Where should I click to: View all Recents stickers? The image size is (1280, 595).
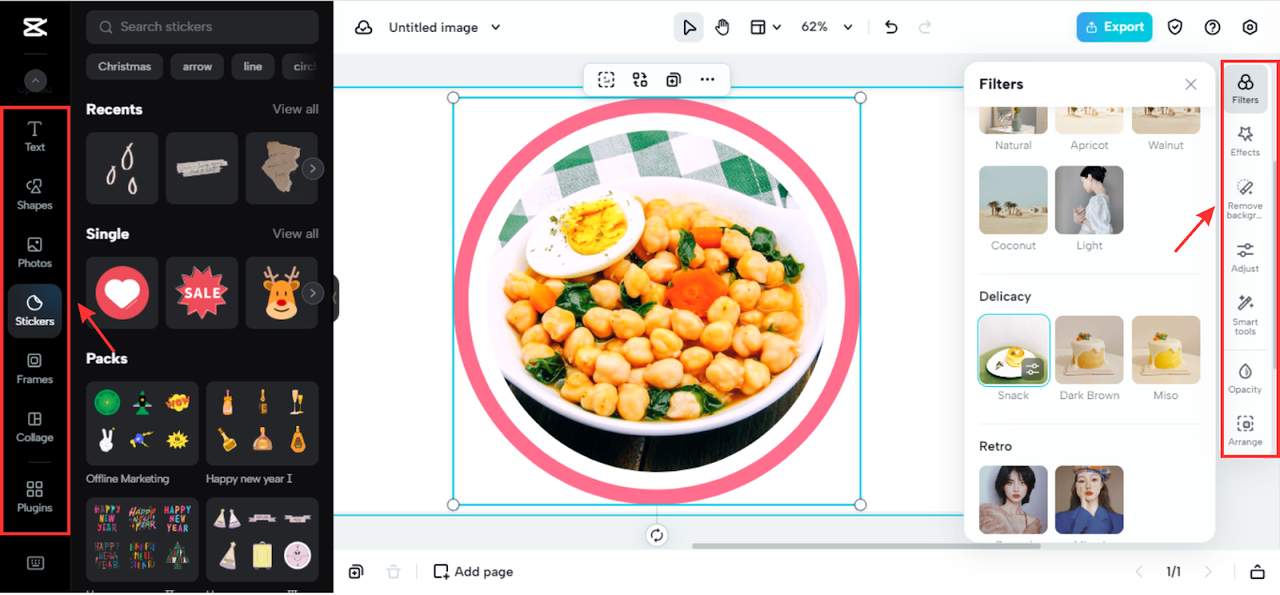click(295, 109)
